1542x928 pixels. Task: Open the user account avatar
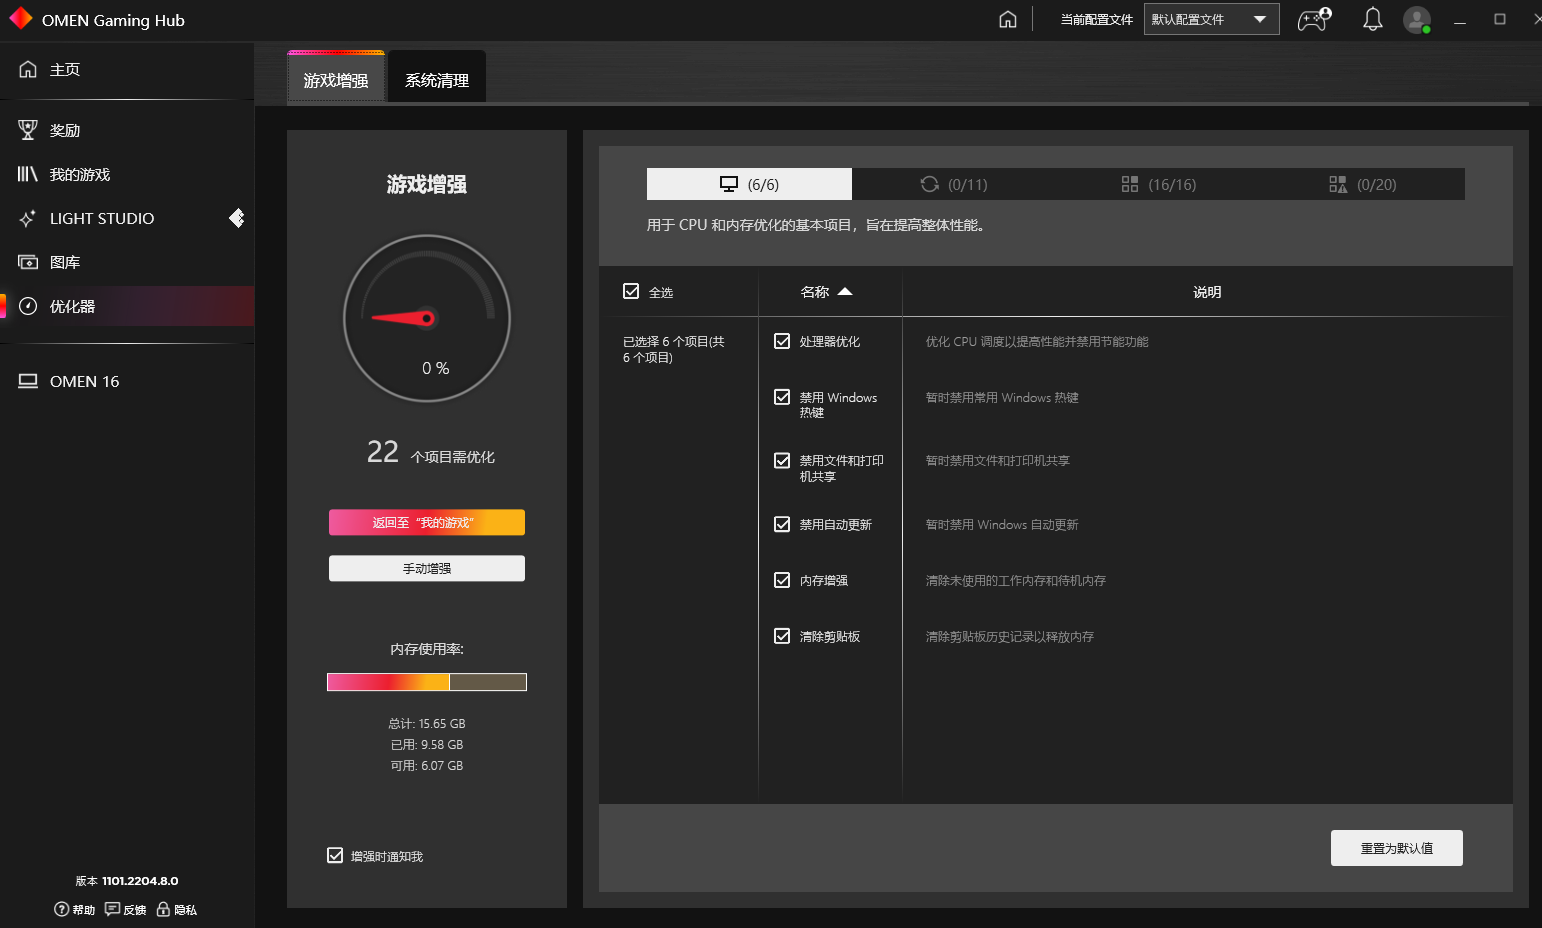pyautogui.click(x=1417, y=19)
